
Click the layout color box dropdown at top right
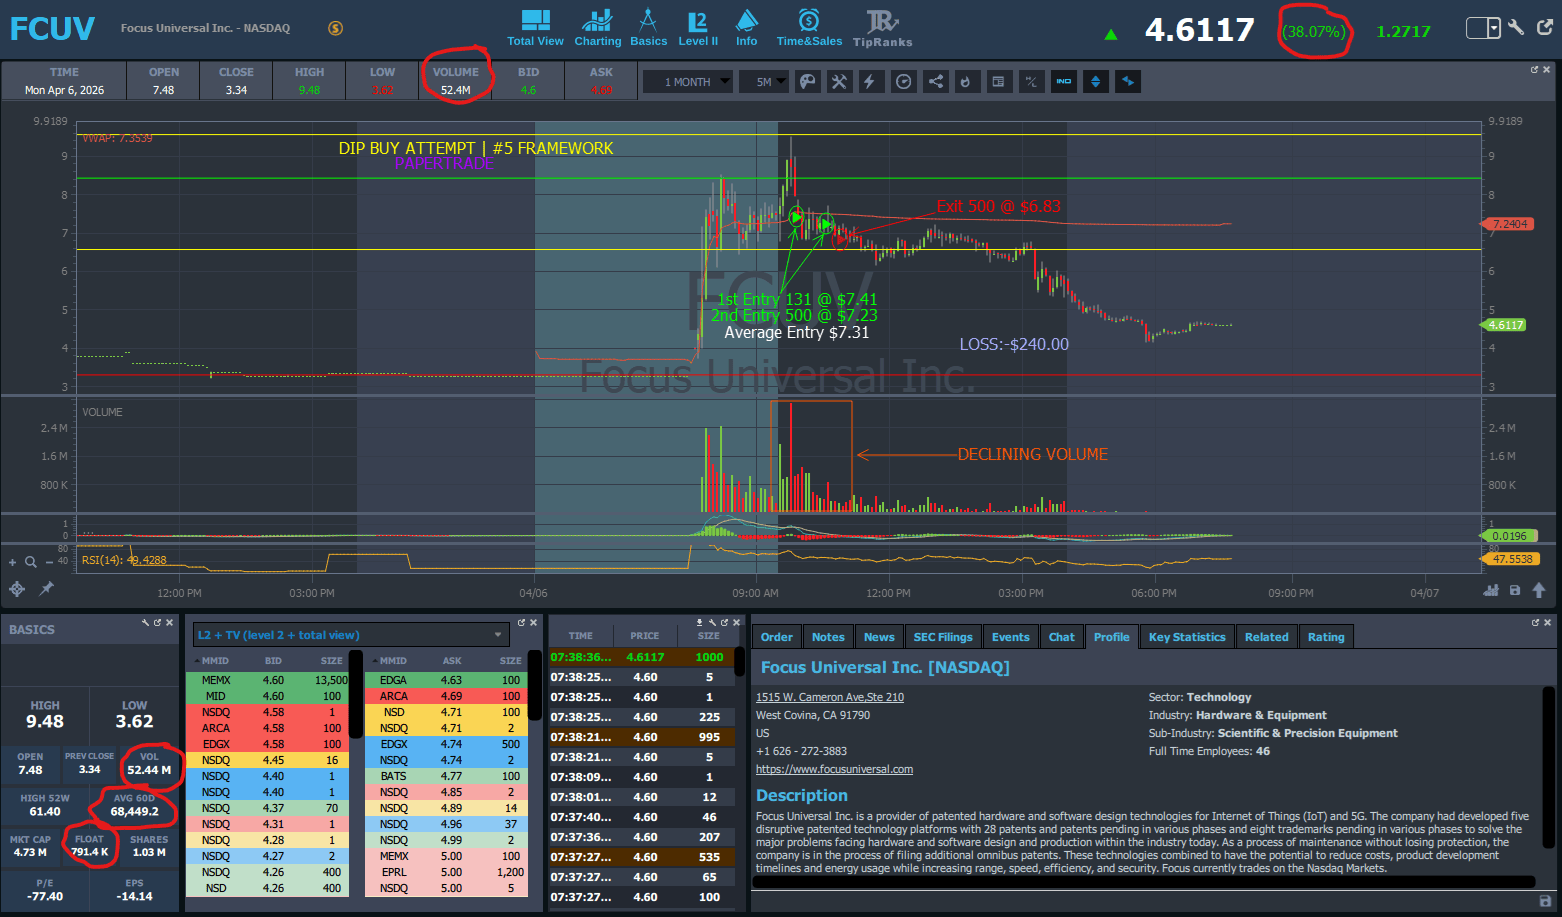pos(1483,28)
